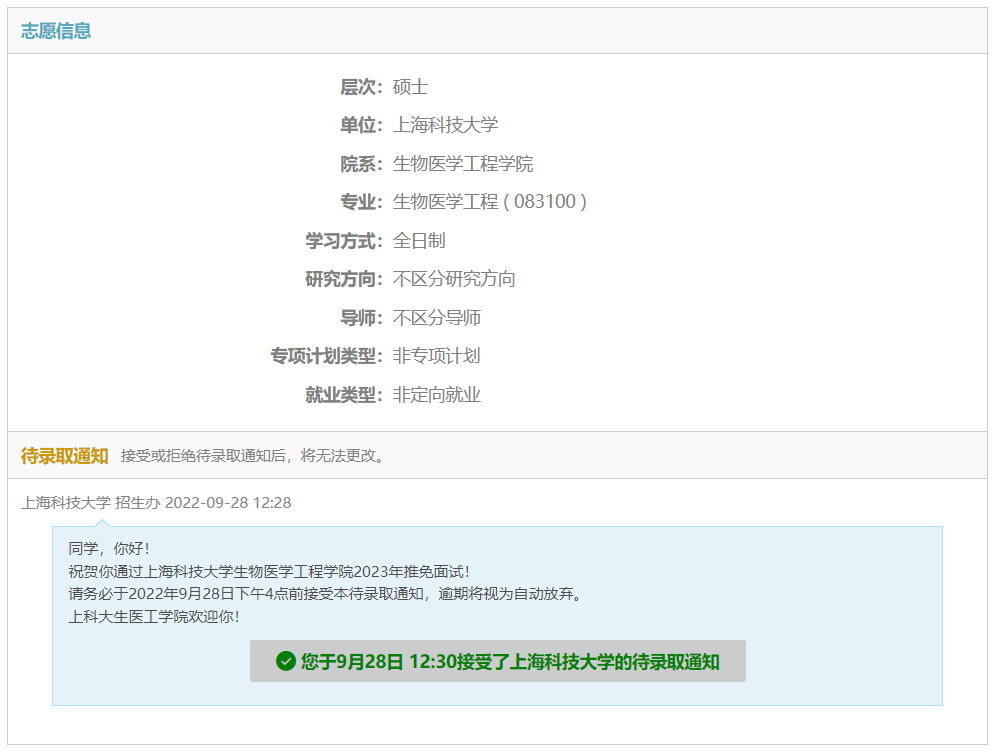Click the 导师 field label
The image size is (992, 752).
pyautogui.click(x=361, y=317)
